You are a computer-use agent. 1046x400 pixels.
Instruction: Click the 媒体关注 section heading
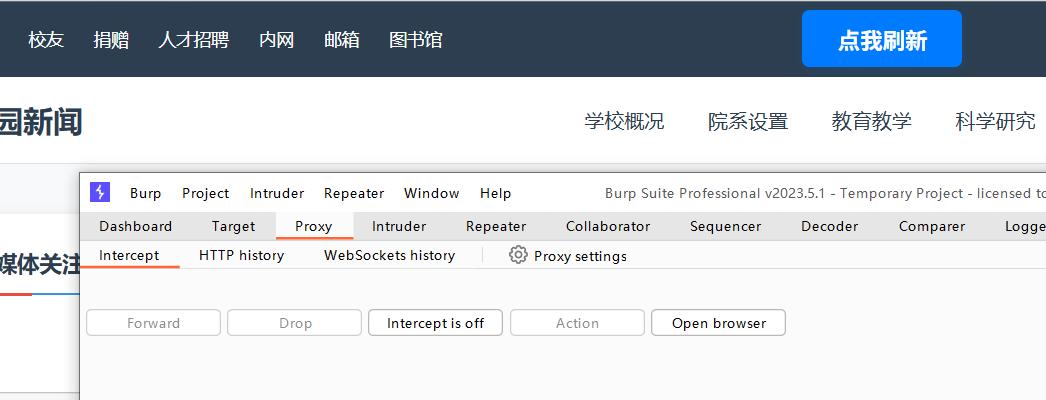coord(40,265)
